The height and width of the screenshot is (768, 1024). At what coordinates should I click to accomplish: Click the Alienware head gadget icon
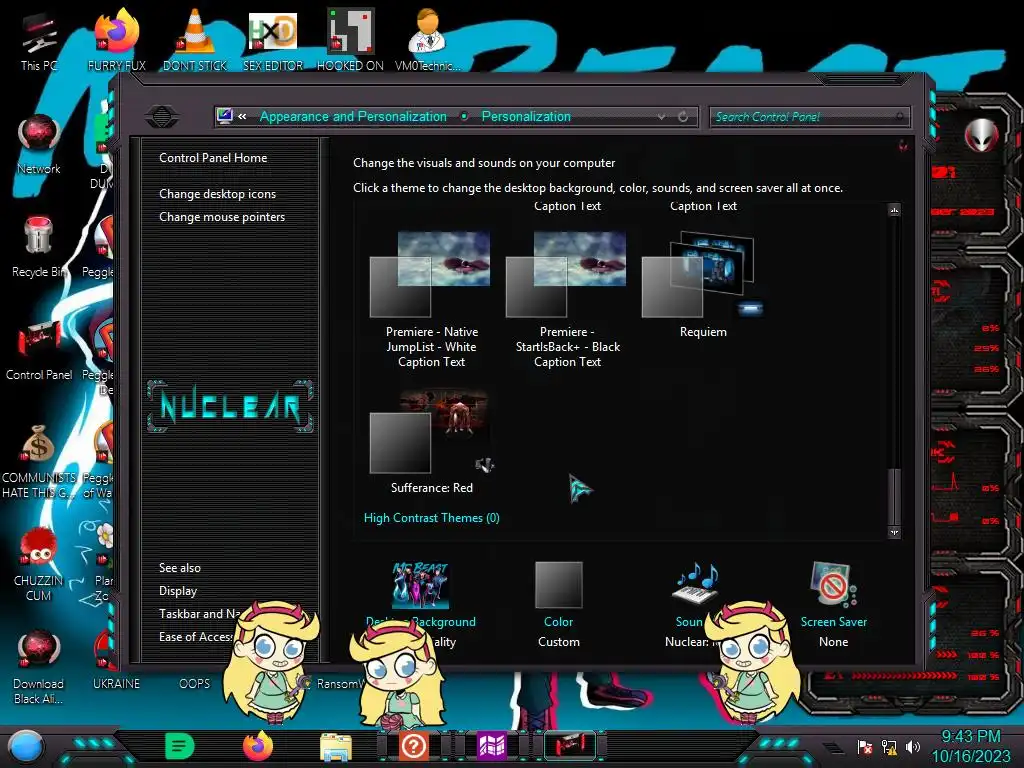tap(981, 135)
